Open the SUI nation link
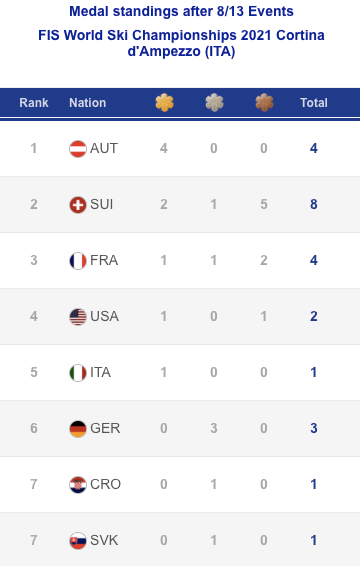360x566 pixels. tap(101, 204)
